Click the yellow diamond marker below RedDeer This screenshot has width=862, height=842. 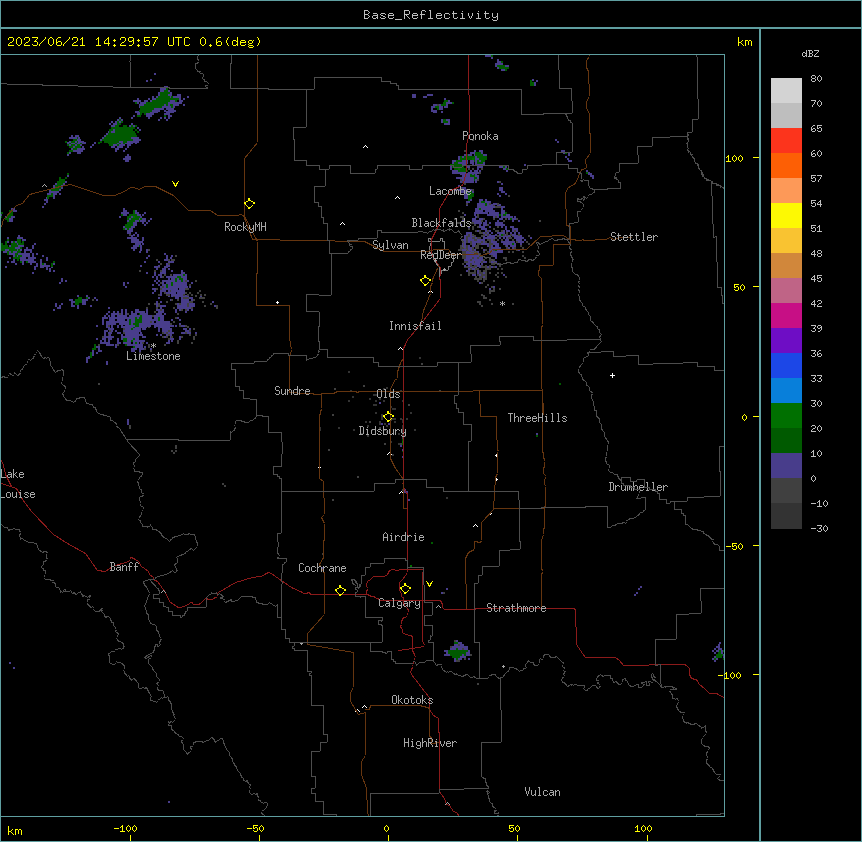point(425,281)
